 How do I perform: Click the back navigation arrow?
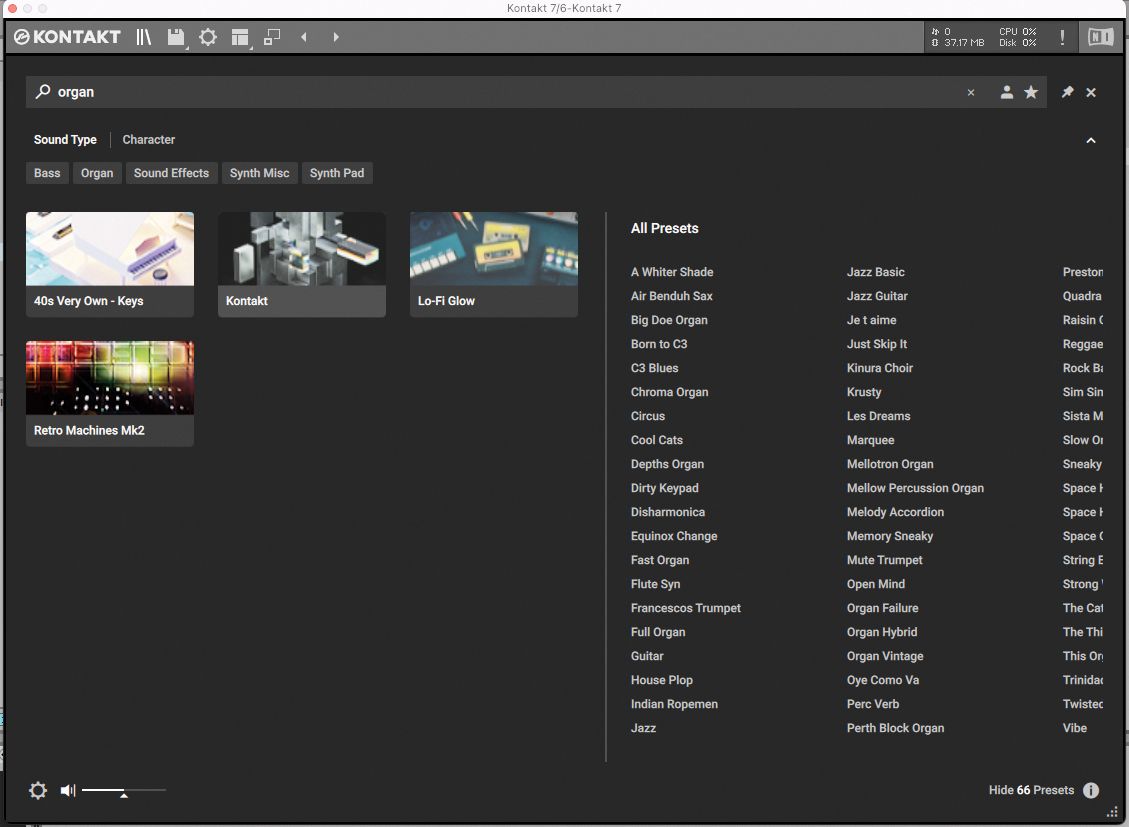tap(304, 36)
